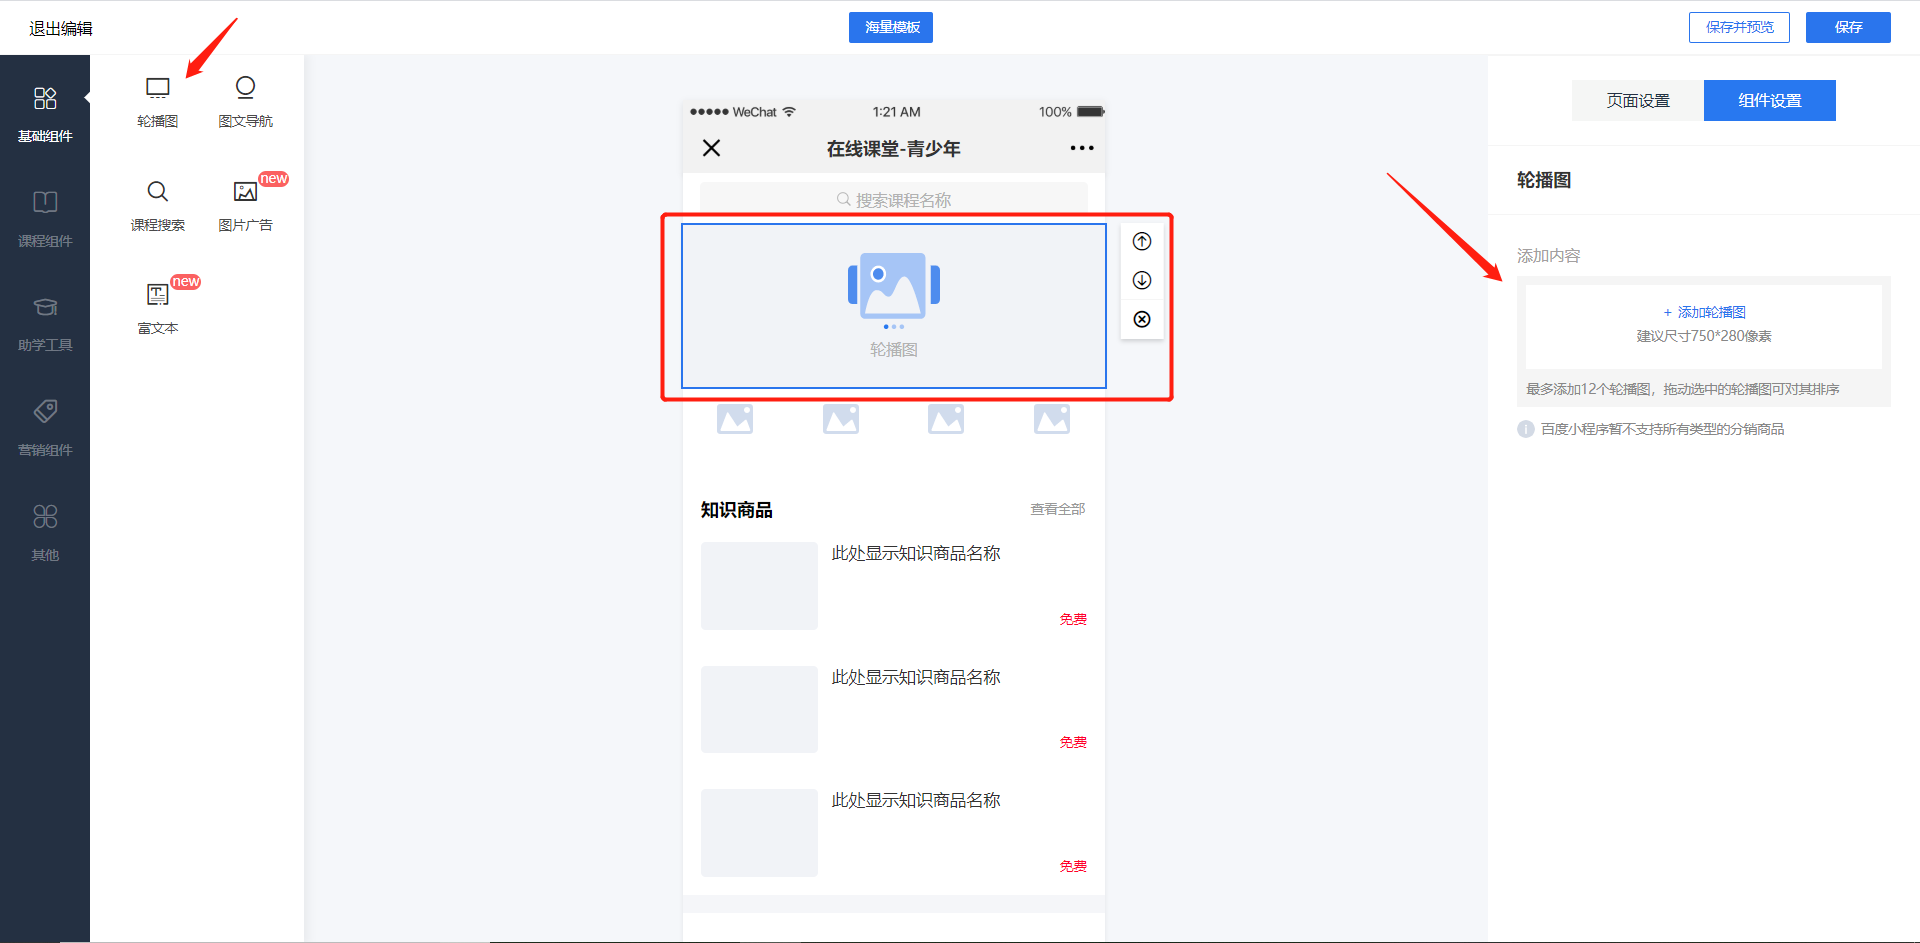This screenshot has height=943, width=1920.
Task: Click the 保存并预览 button
Action: click(1739, 27)
